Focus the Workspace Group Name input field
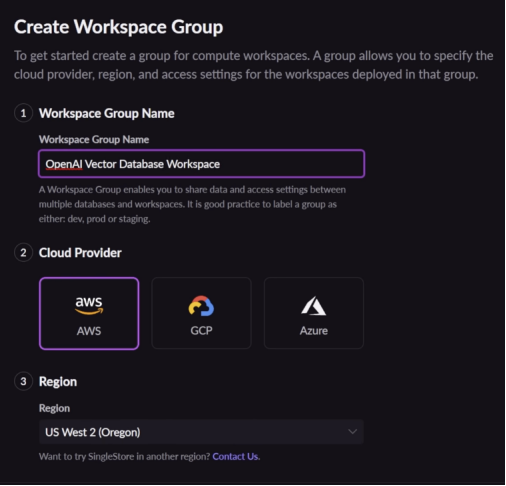Viewport: 506px width, 486px height. tap(202, 164)
